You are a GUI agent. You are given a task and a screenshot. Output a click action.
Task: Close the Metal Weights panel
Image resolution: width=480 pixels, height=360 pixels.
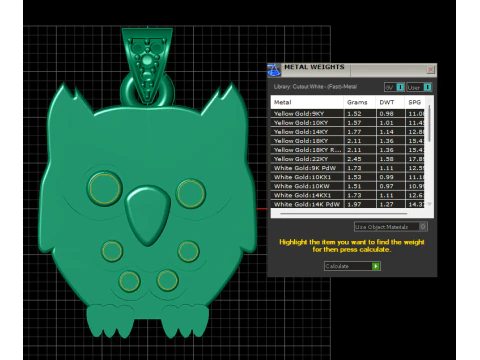(430, 69)
